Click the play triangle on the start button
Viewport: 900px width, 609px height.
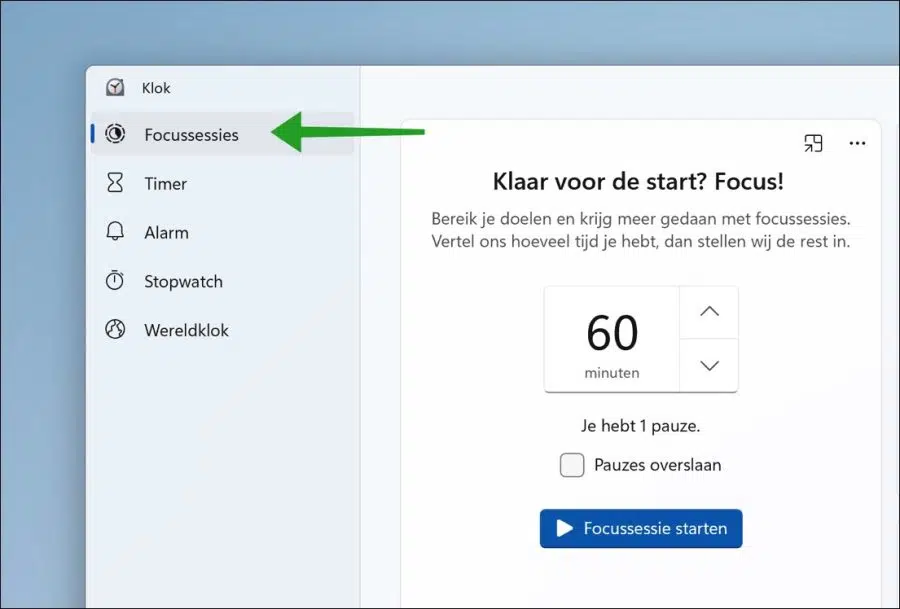[x=565, y=528]
